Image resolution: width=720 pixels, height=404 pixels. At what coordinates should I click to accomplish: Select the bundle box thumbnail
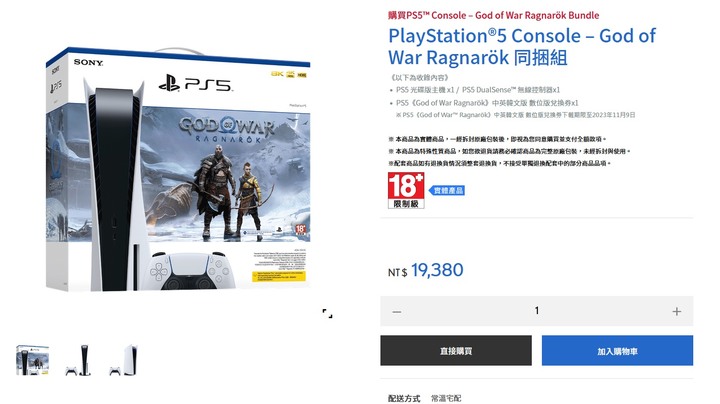point(33,360)
